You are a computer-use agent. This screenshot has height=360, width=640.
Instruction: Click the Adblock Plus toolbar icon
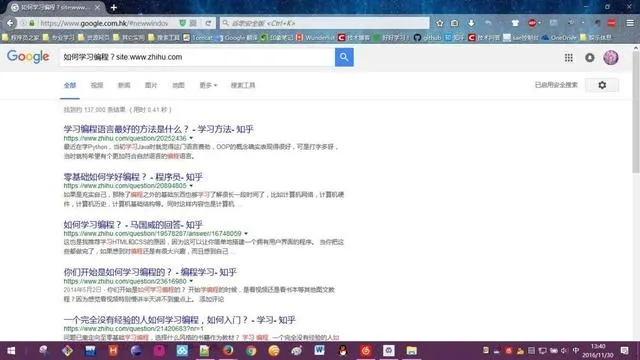(x=532, y=23)
